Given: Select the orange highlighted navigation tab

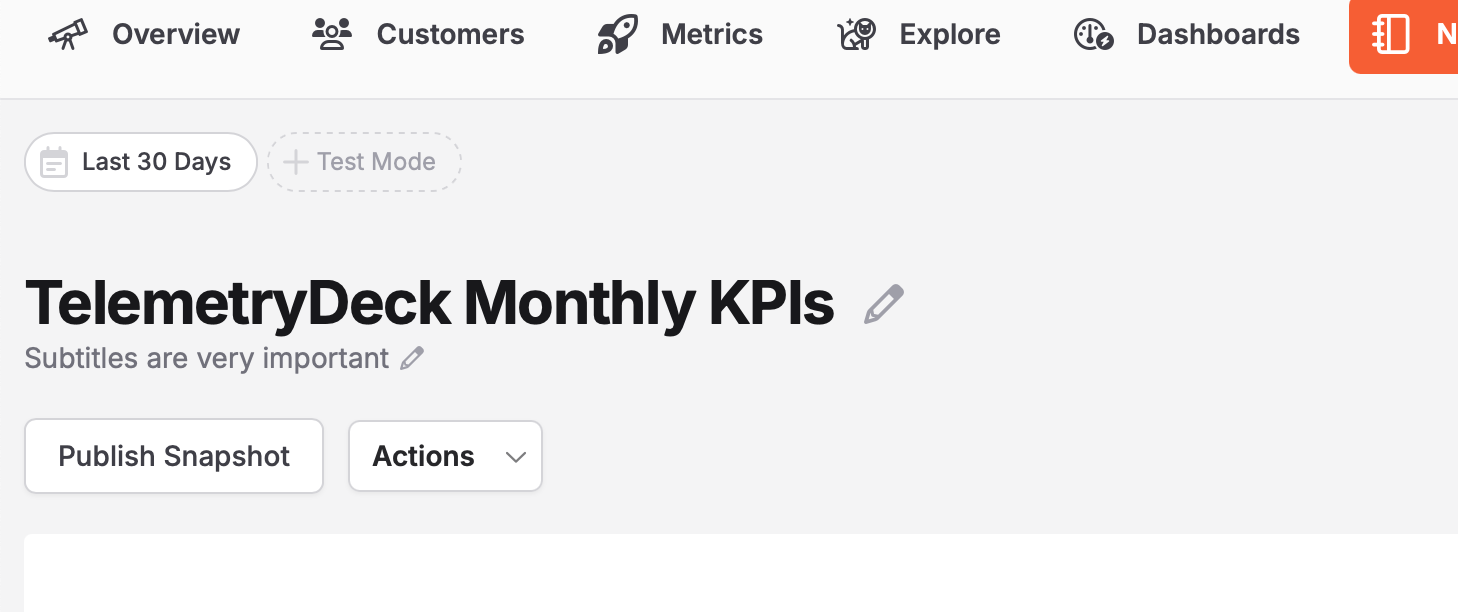Looking at the screenshot, I should (1404, 35).
